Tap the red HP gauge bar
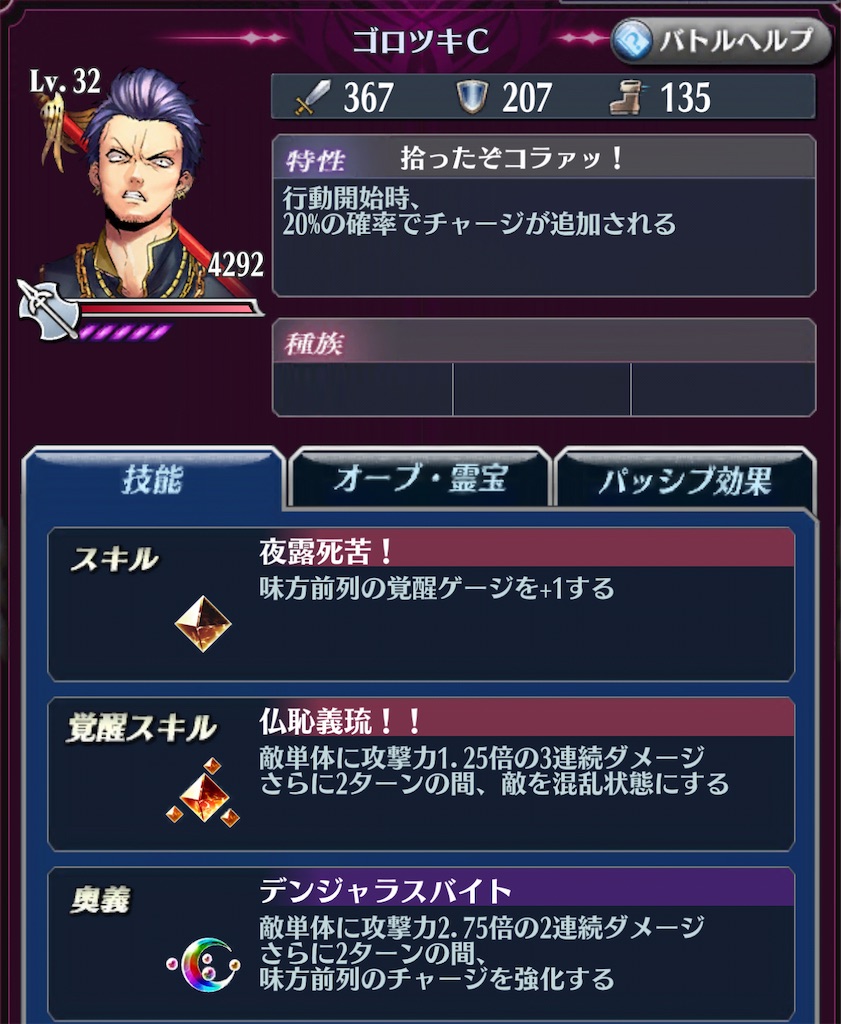The height and width of the screenshot is (1024, 841). tap(167, 308)
